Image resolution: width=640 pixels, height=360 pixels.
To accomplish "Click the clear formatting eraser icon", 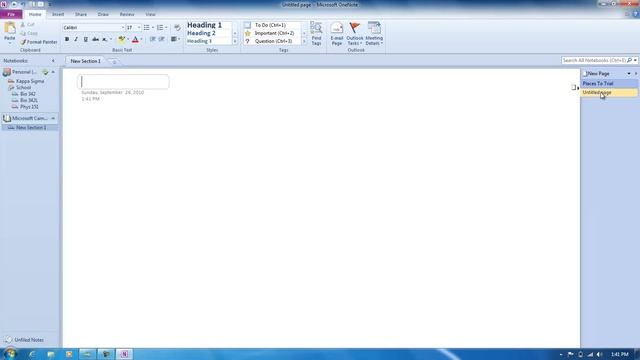I will [x=177, y=27].
